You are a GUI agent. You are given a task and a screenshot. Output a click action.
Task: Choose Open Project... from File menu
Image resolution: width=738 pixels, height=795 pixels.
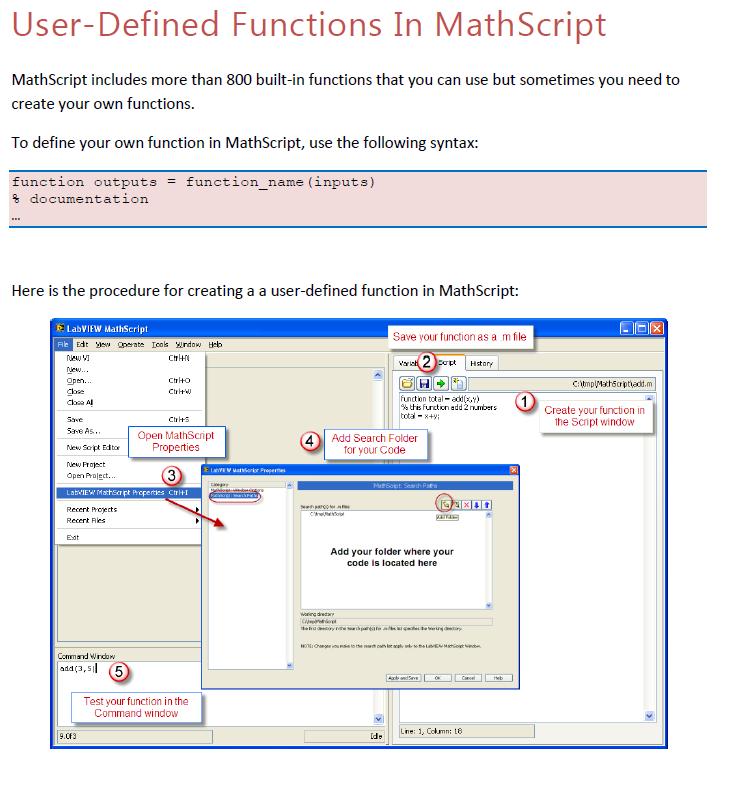coord(129,476)
